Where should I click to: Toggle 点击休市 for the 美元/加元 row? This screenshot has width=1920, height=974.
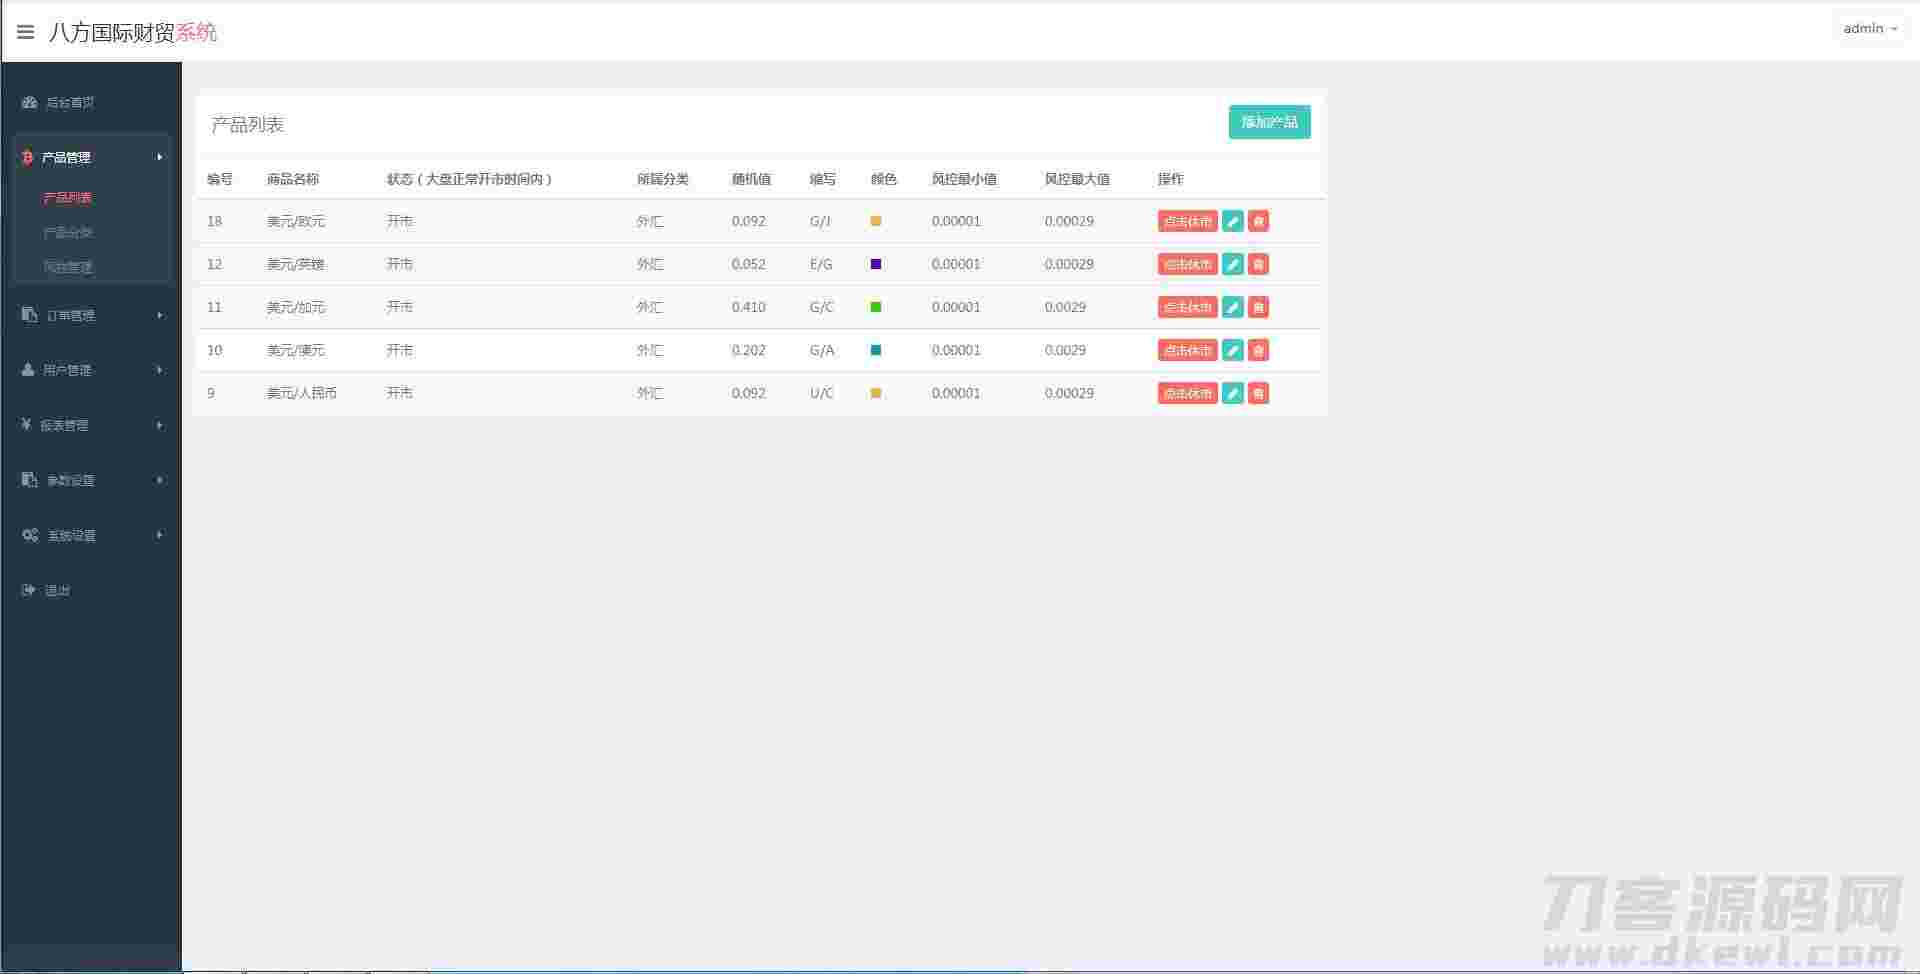click(x=1187, y=307)
